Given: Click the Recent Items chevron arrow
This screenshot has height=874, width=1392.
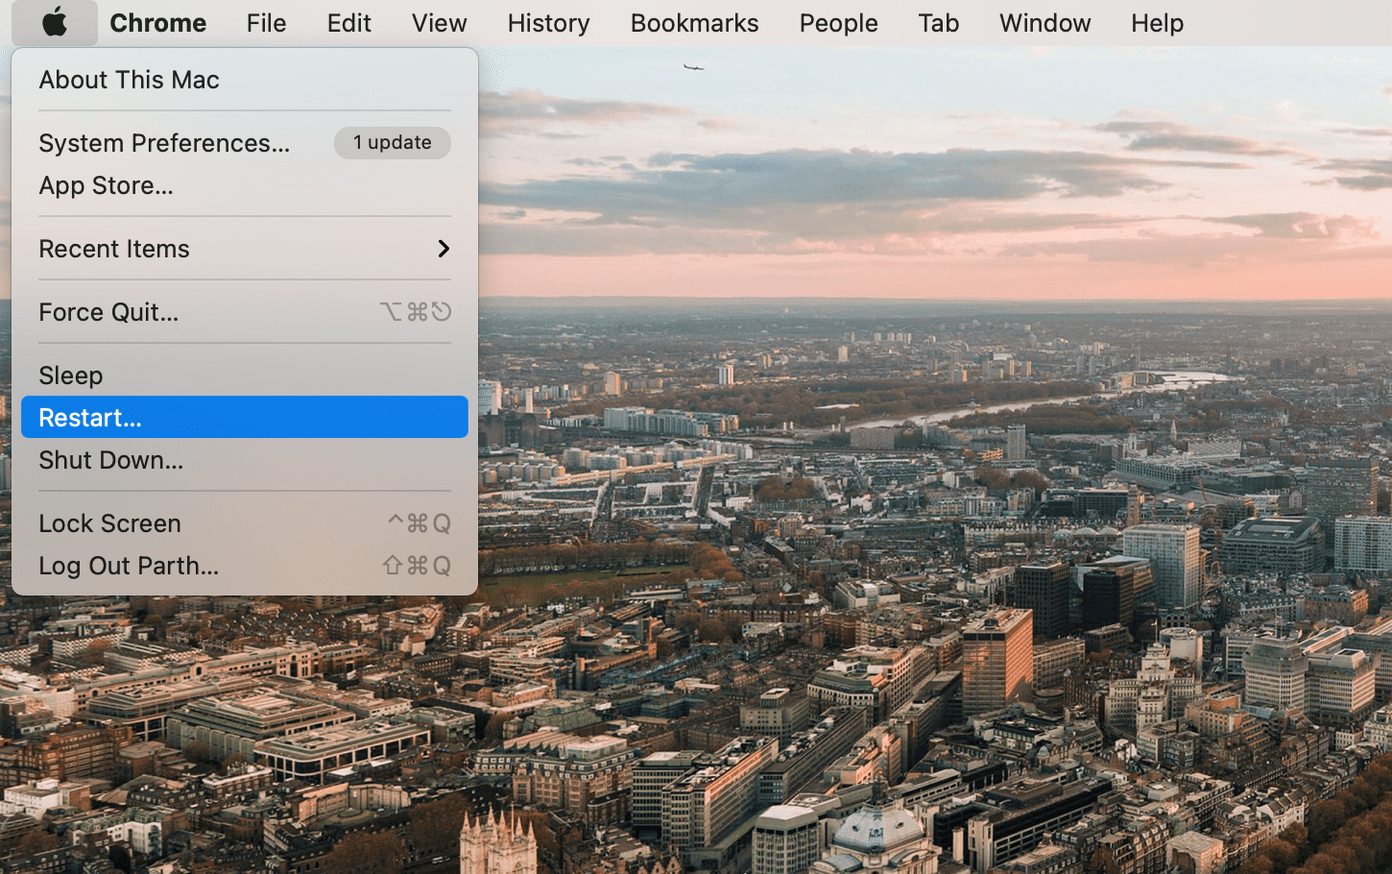Looking at the screenshot, I should pos(443,249).
